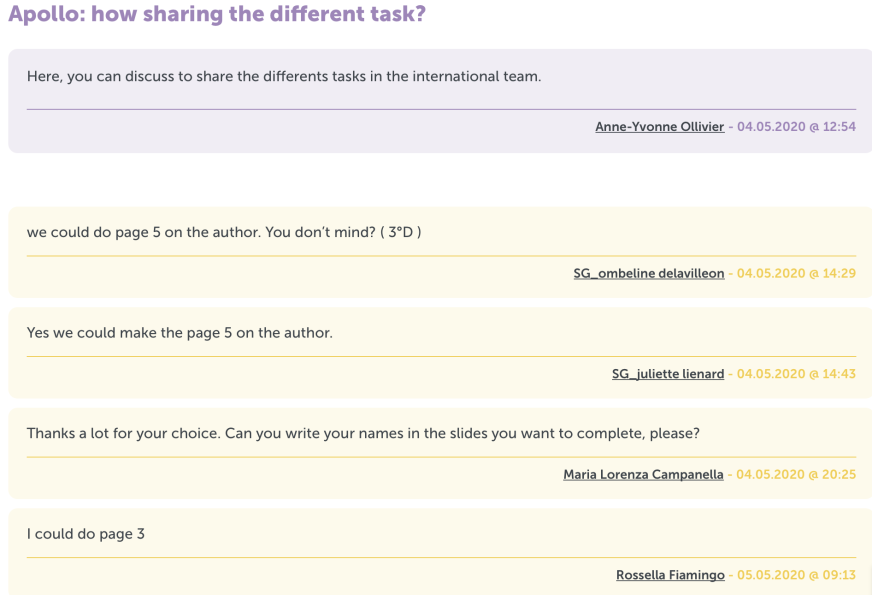The height and width of the screenshot is (595, 872).
Task: Click the 04.05.2020 @ 20:25 timestamp
Action: [796, 475]
